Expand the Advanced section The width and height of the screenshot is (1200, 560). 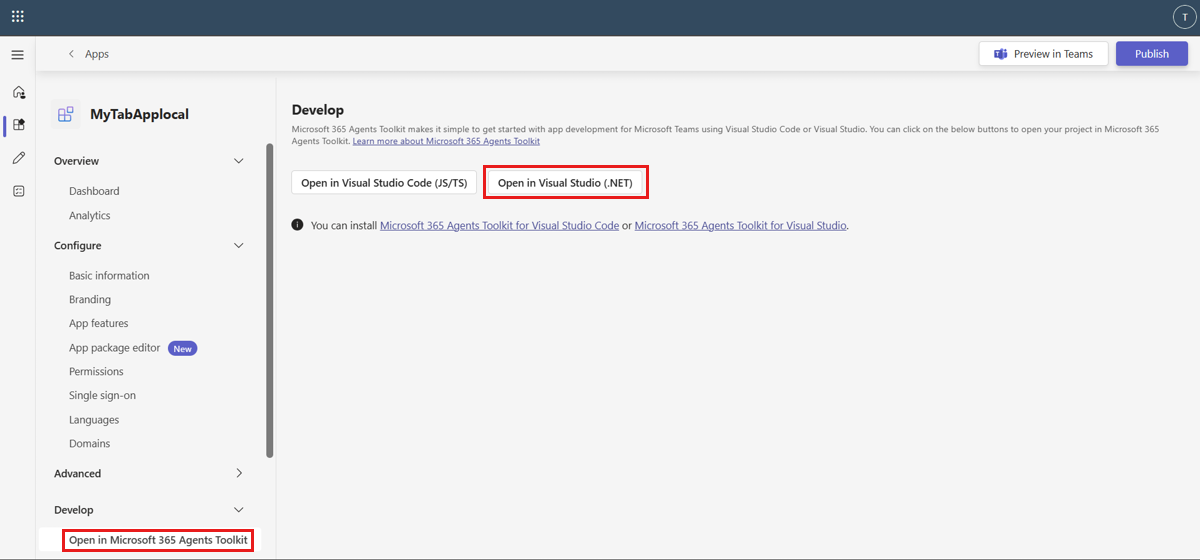[238, 473]
